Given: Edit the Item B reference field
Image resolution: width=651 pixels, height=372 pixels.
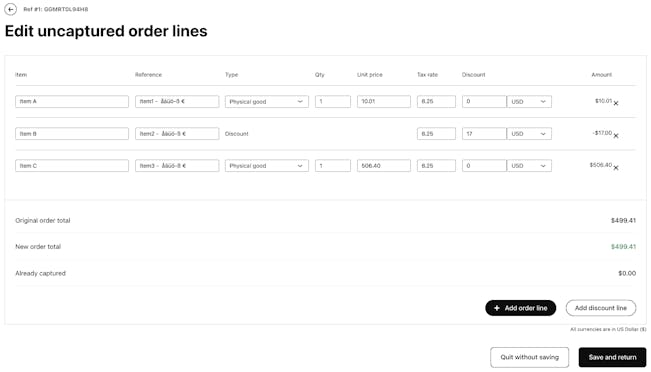Looking at the screenshot, I should pos(177,134).
